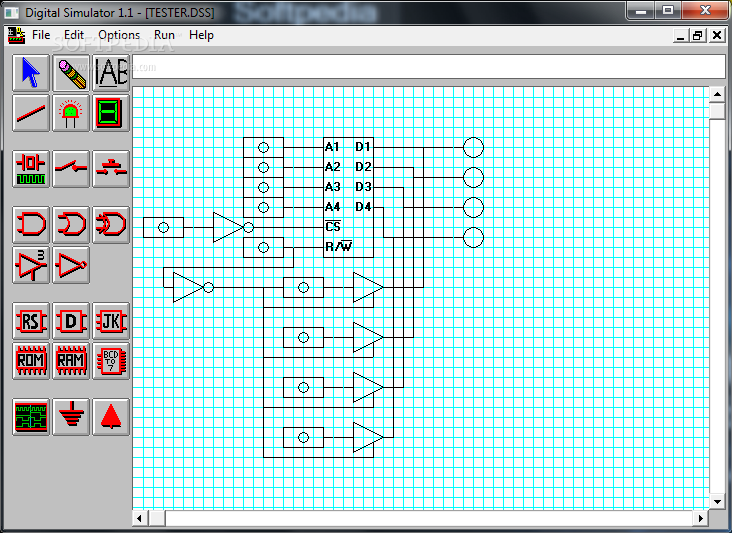Choose the pushbutton component
The height and width of the screenshot is (533, 732).
[x=111, y=169]
